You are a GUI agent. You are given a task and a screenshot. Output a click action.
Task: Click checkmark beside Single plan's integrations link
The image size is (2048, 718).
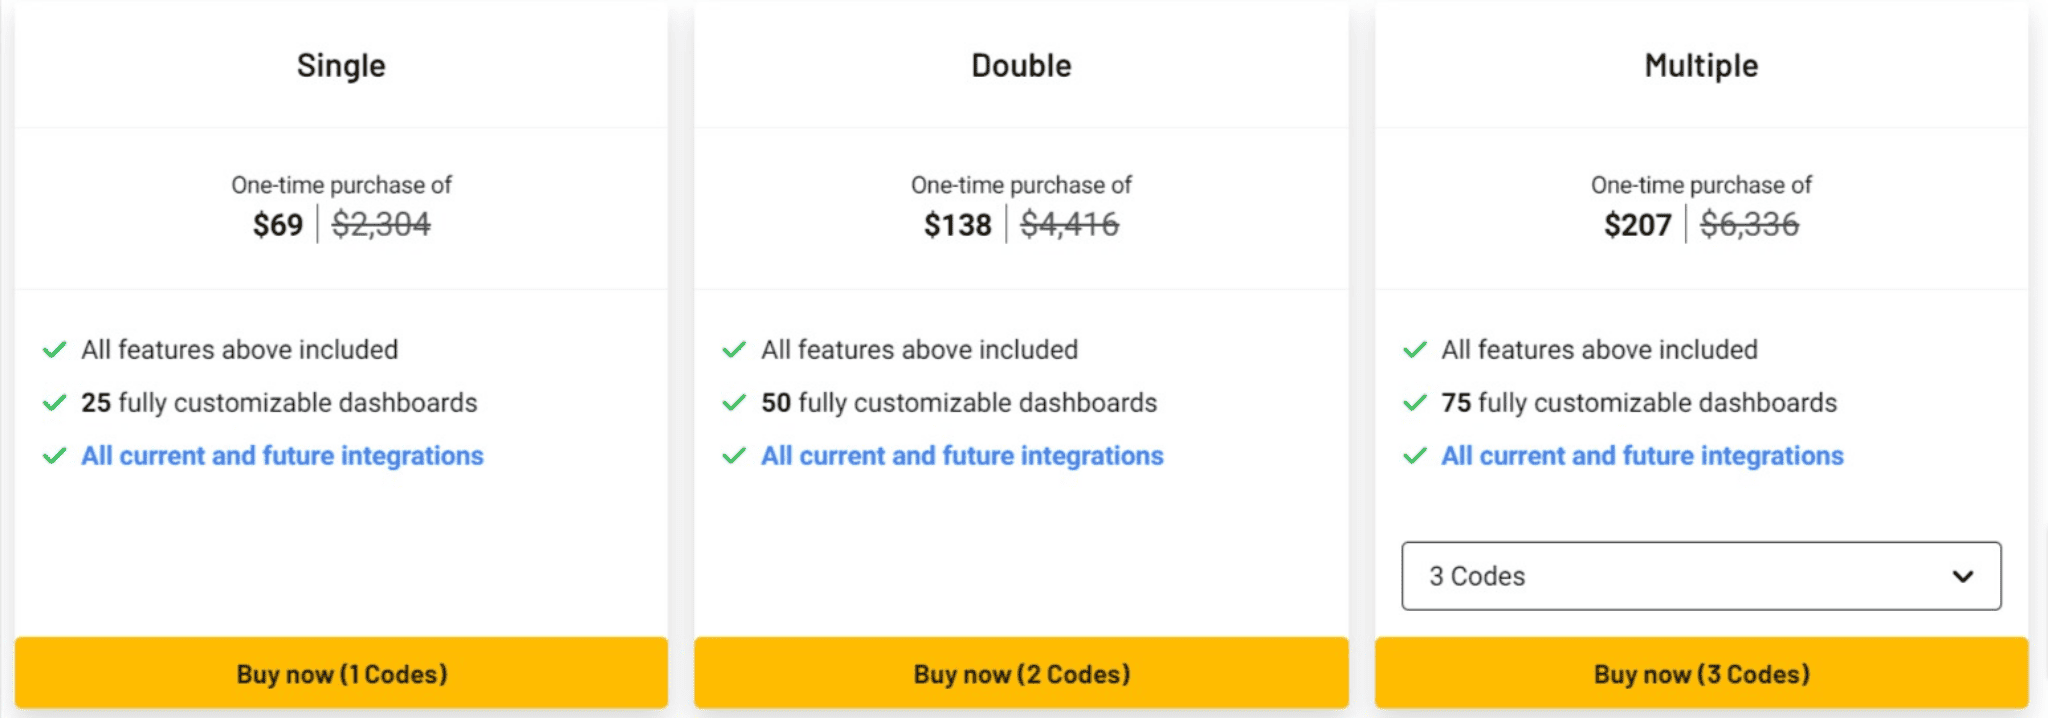click(54, 456)
